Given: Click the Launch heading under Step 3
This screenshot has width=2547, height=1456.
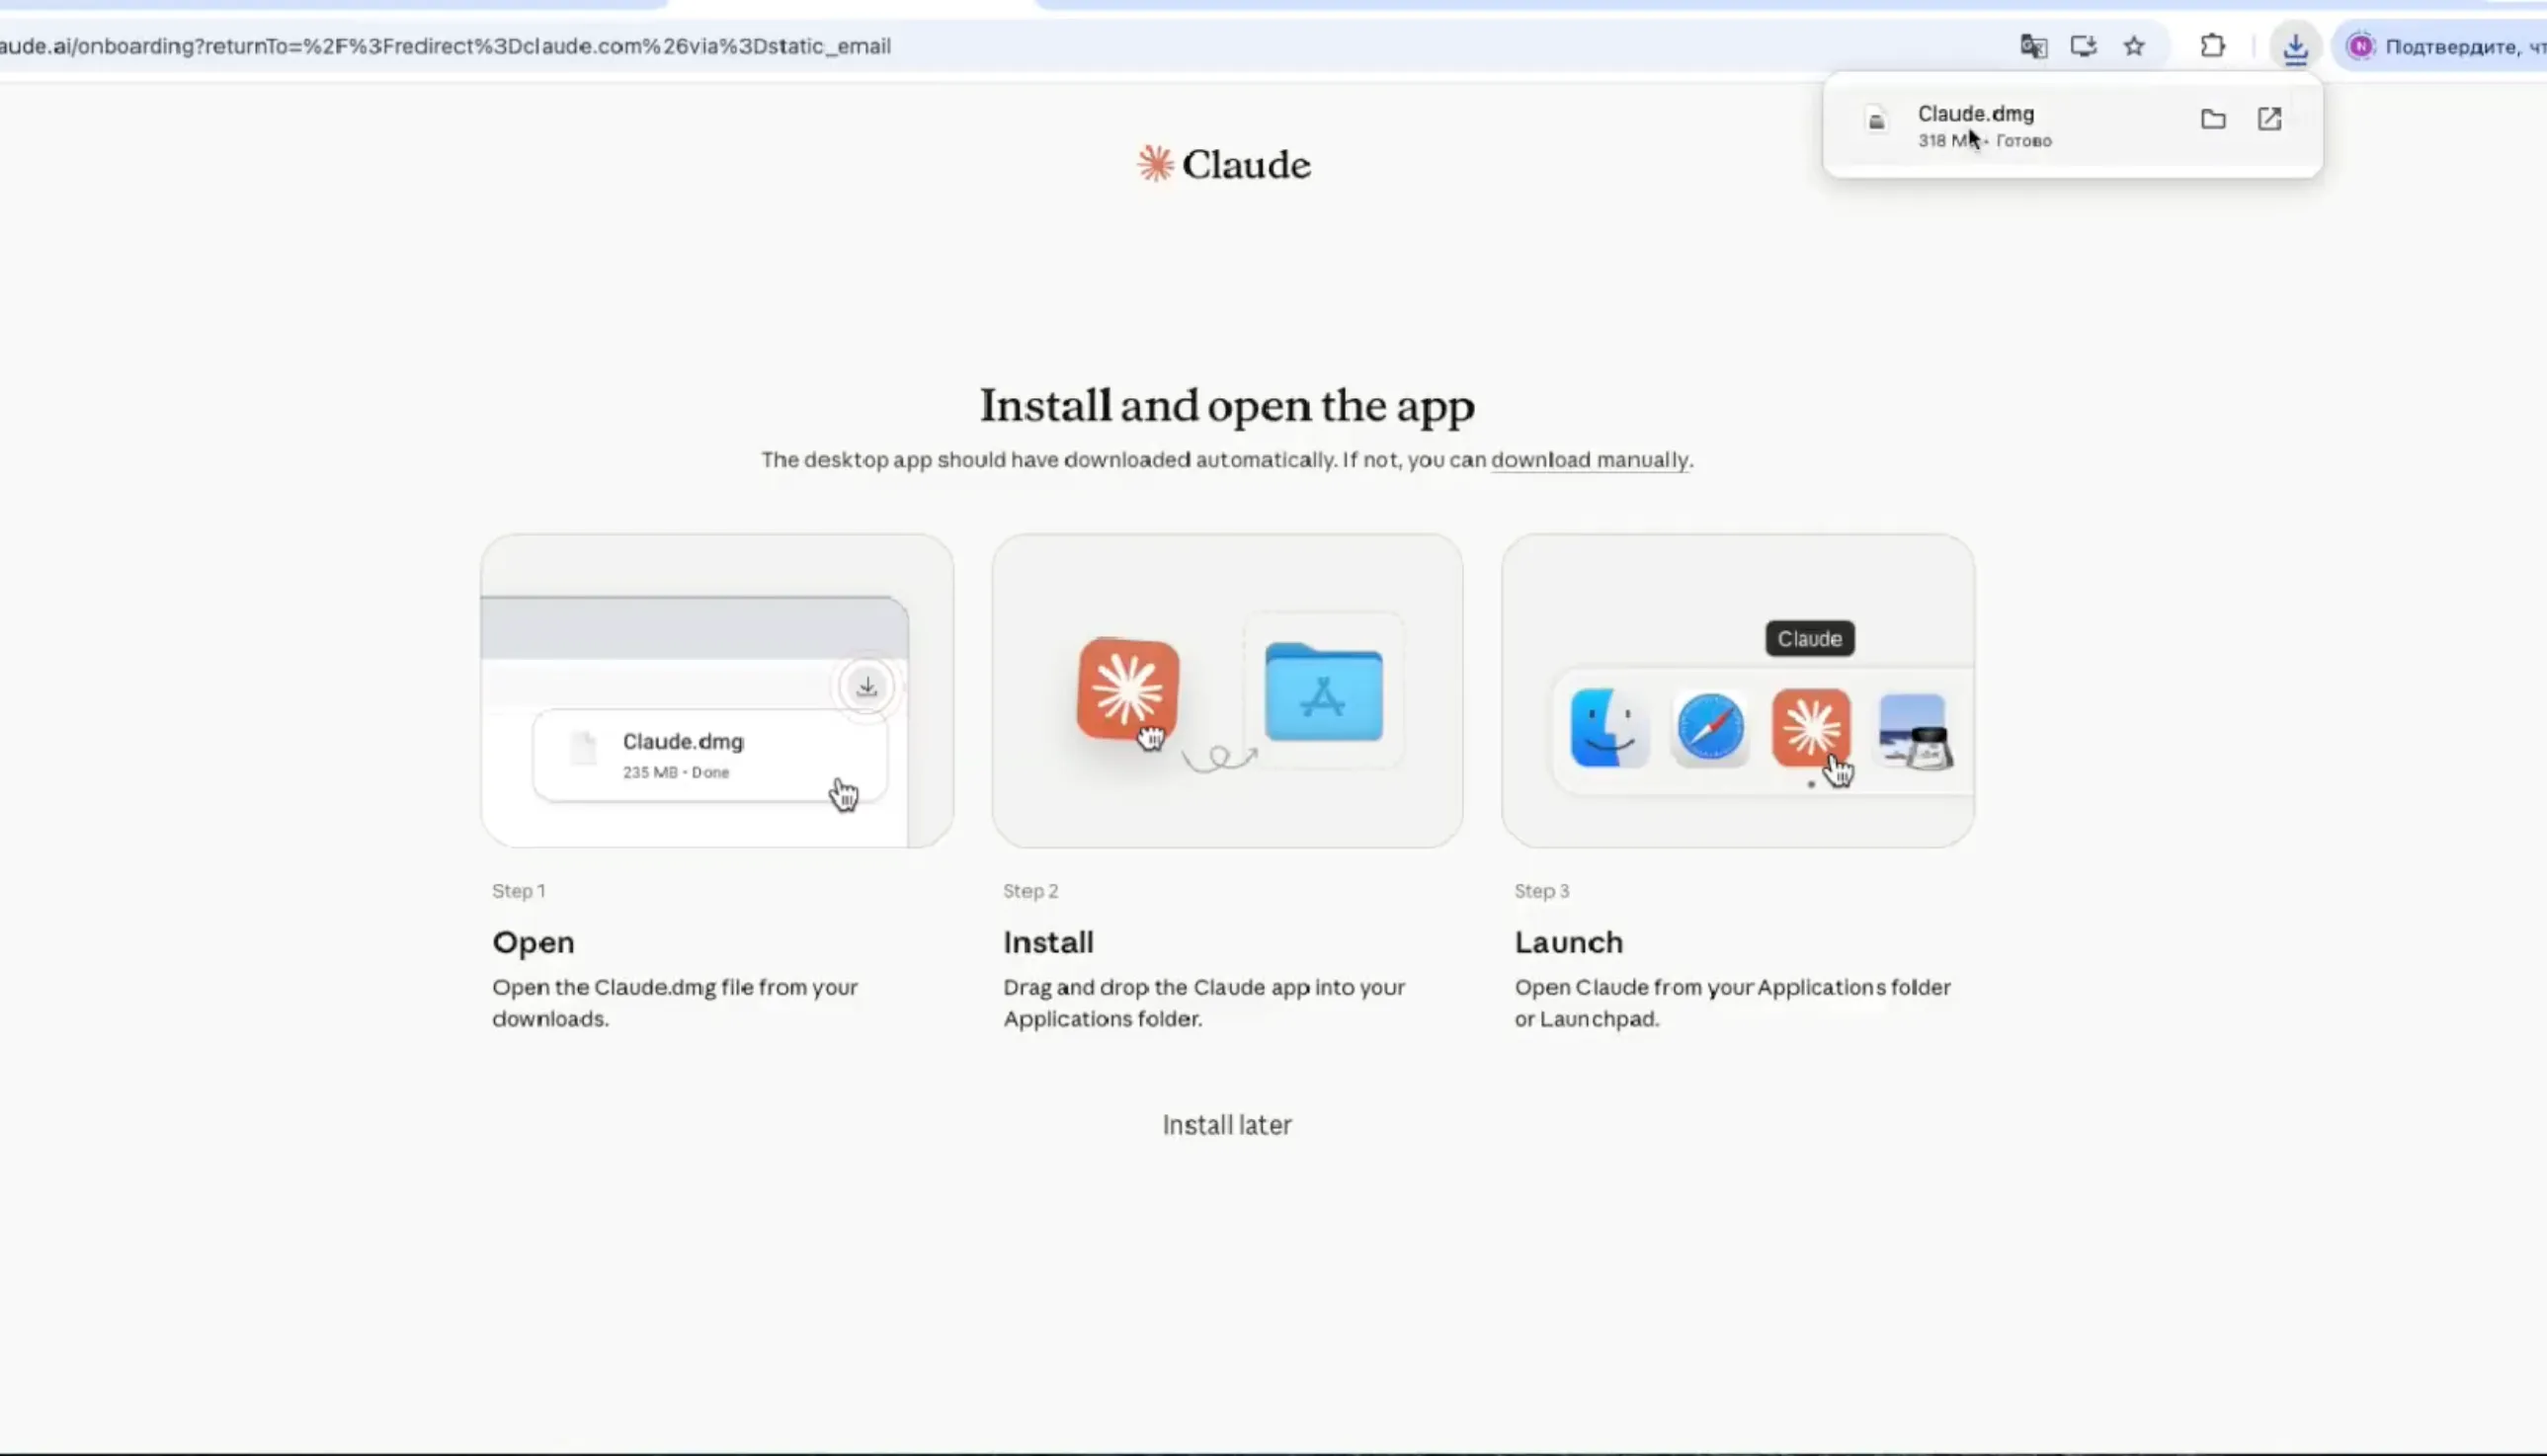Looking at the screenshot, I should (1568, 942).
